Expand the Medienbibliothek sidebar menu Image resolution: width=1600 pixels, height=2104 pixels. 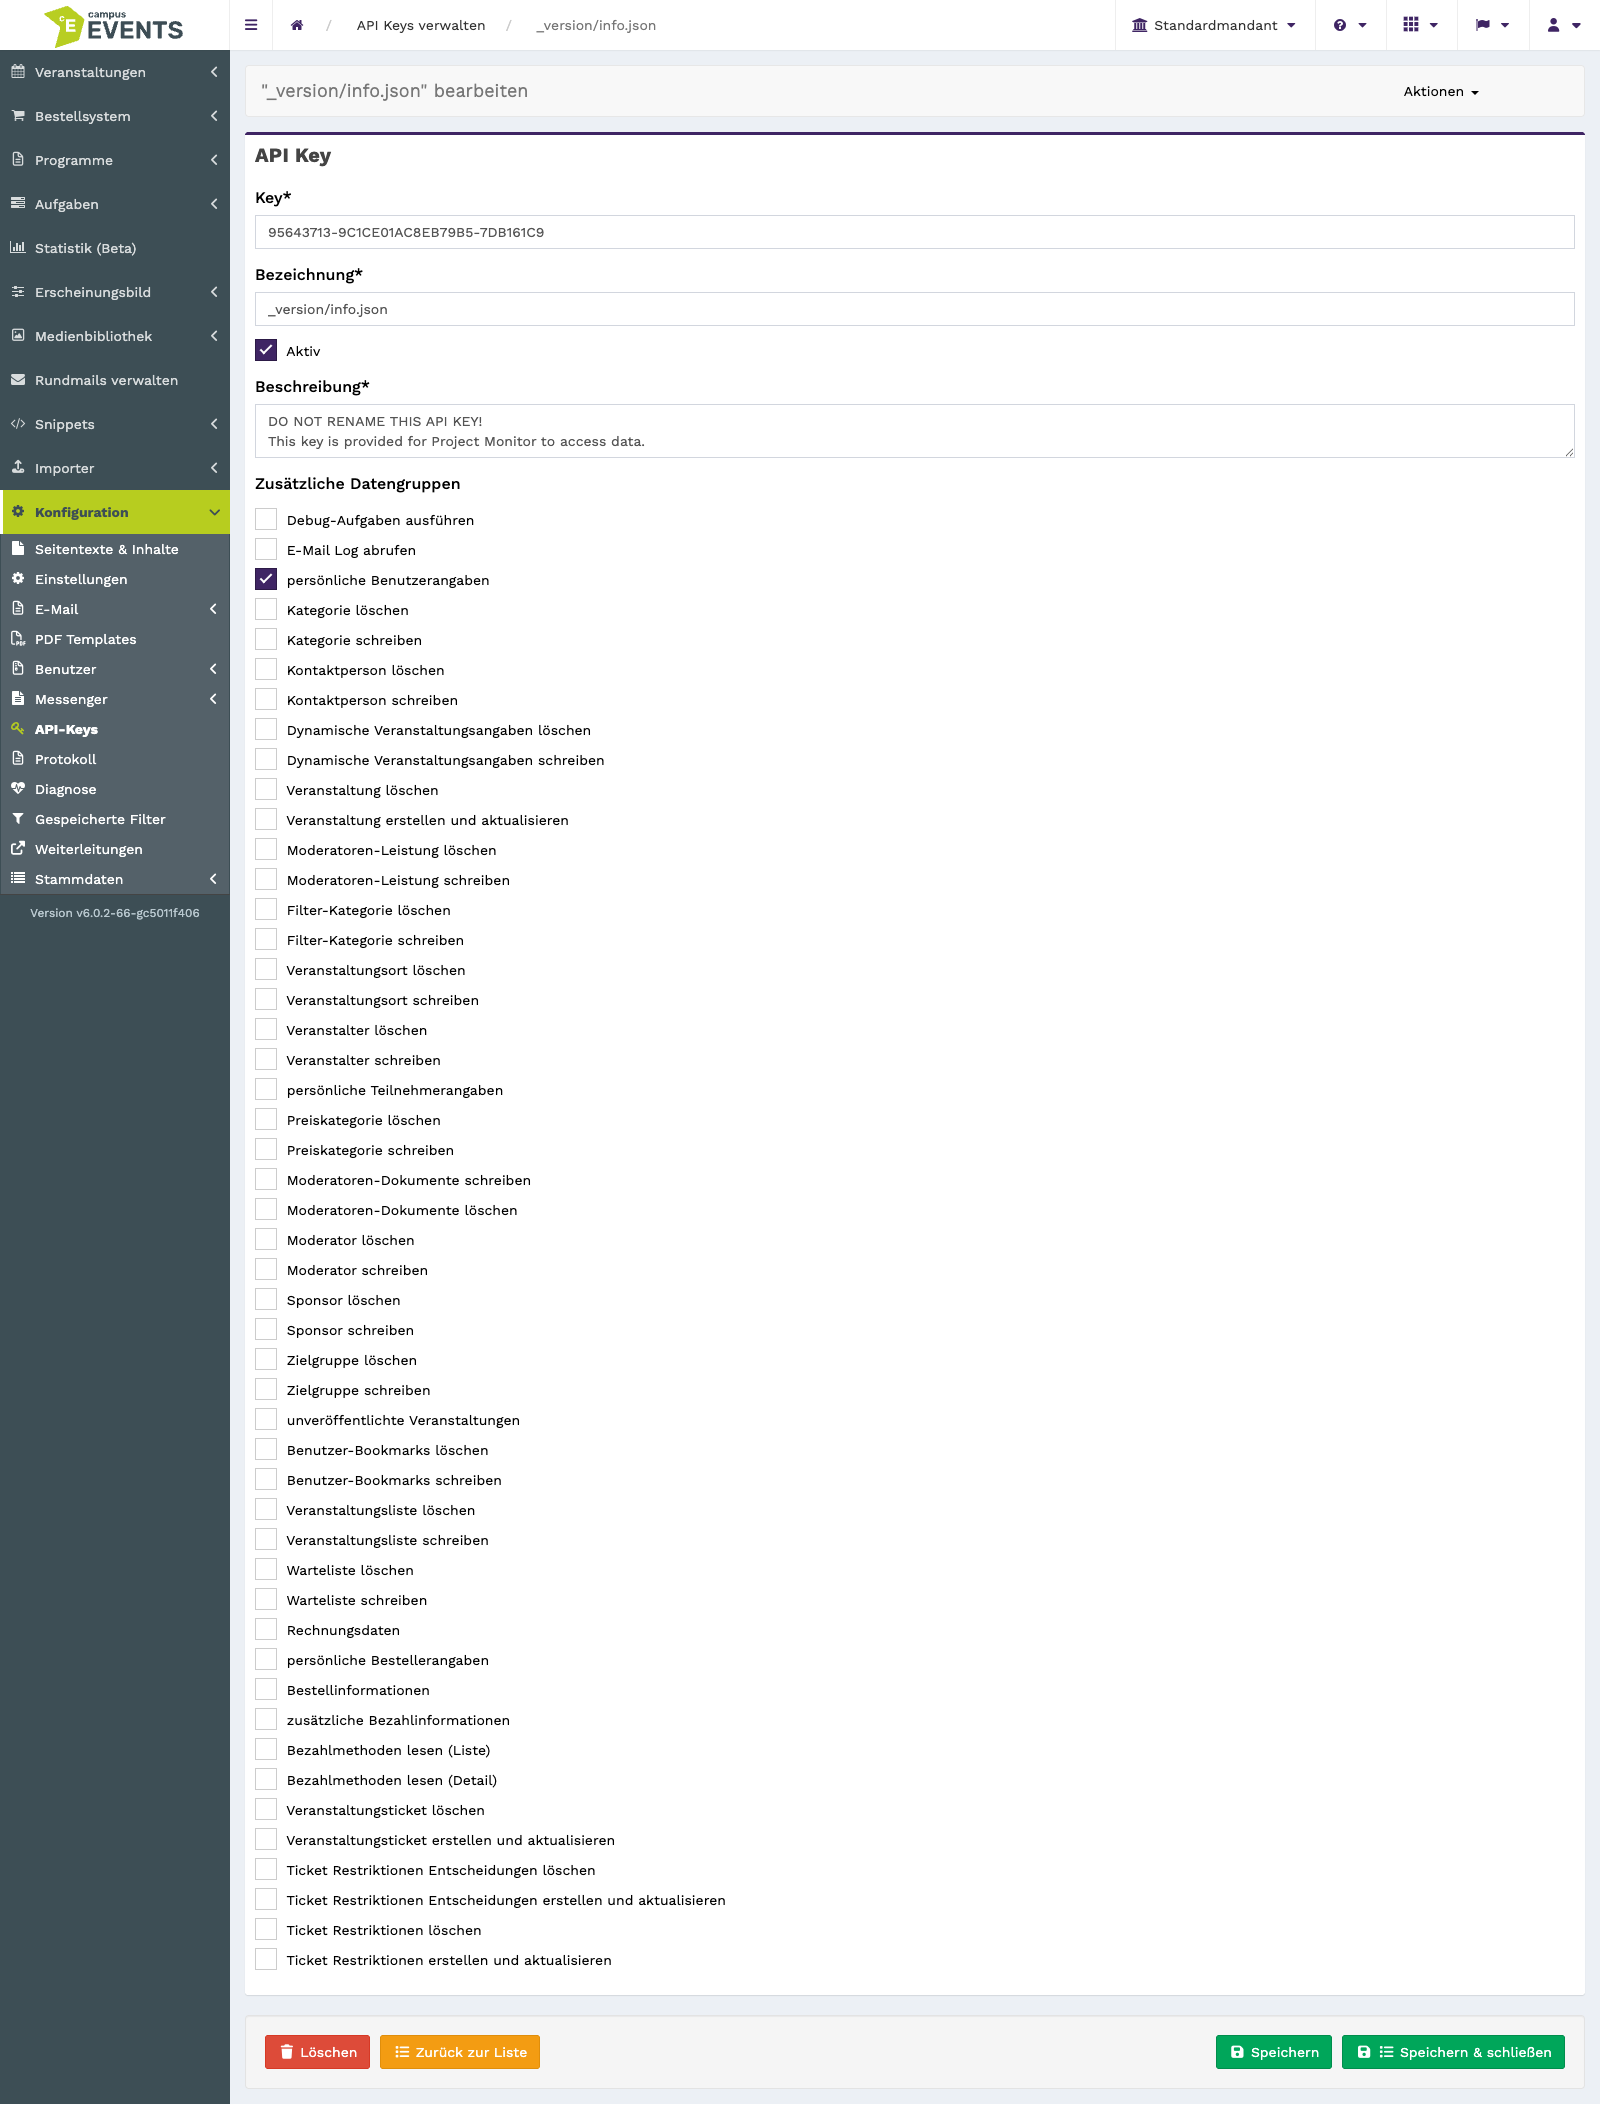tap(115, 336)
